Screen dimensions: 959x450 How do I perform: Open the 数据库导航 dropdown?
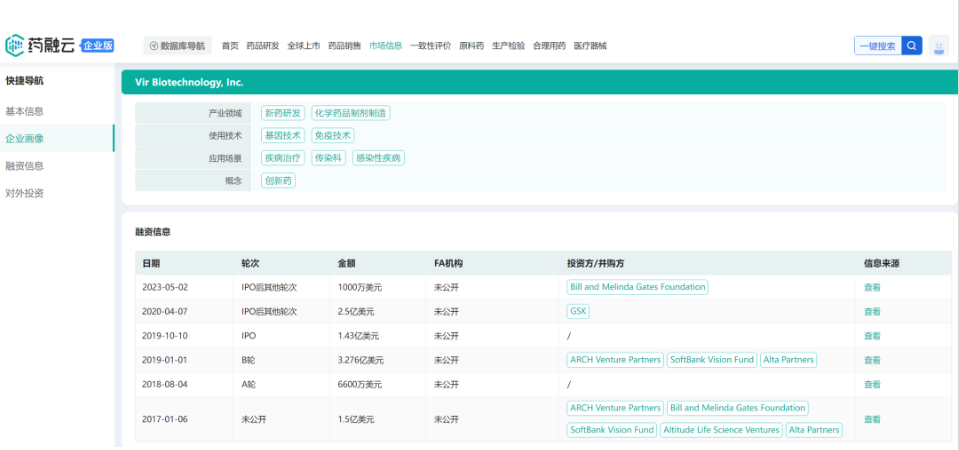point(178,46)
